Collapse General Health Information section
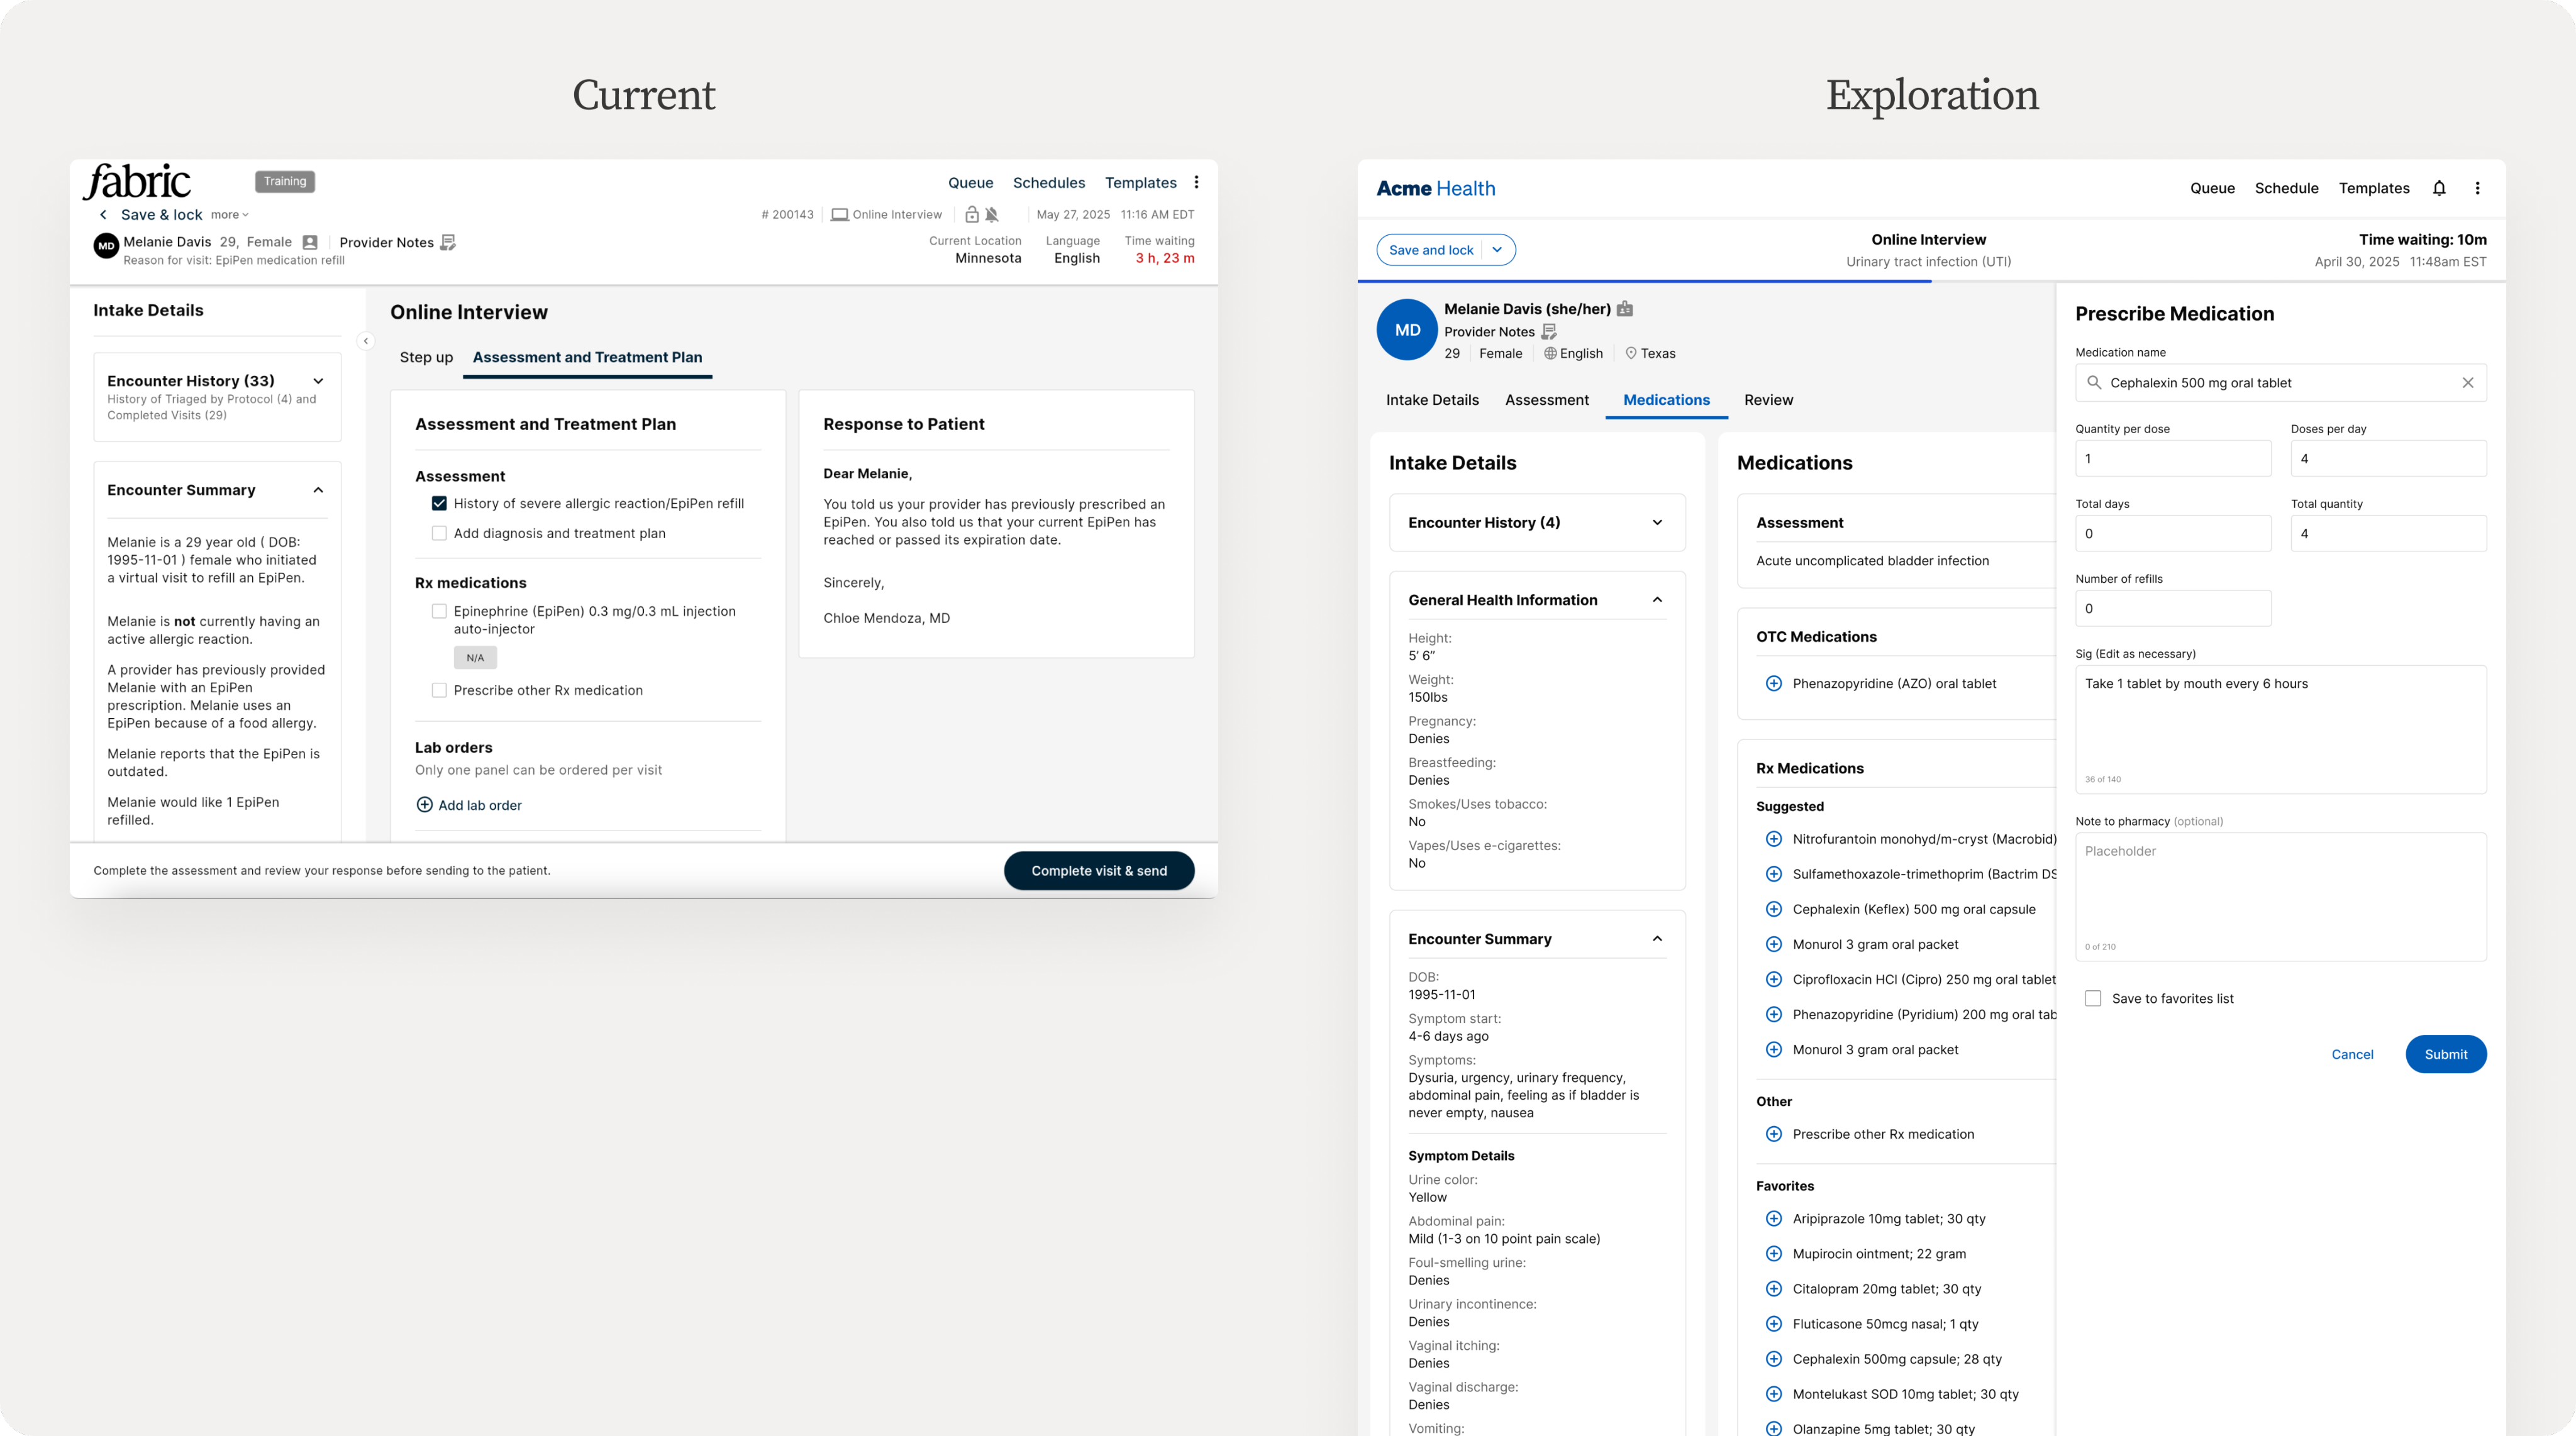 point(1657,600)
